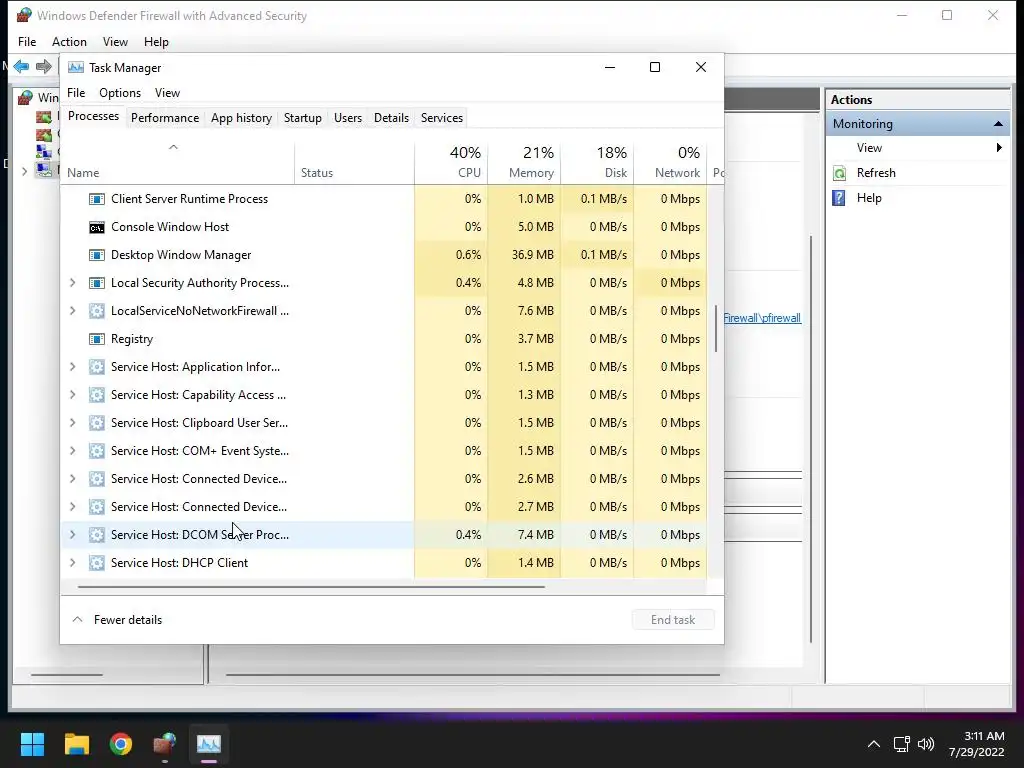Expand Service Host: Application Infor... row
1024x768 pixels.
pyautogui.click(x=72, y=367)
